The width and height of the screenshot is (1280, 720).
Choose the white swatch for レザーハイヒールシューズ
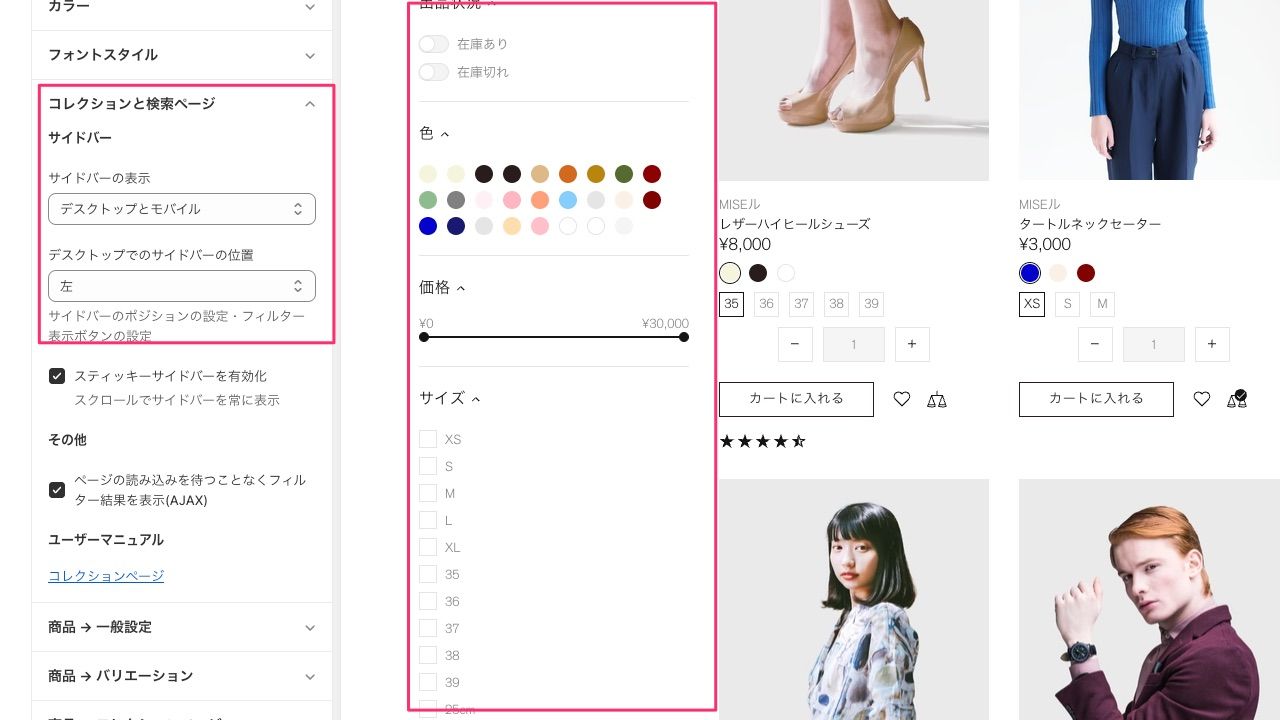(x=786, y=273)
